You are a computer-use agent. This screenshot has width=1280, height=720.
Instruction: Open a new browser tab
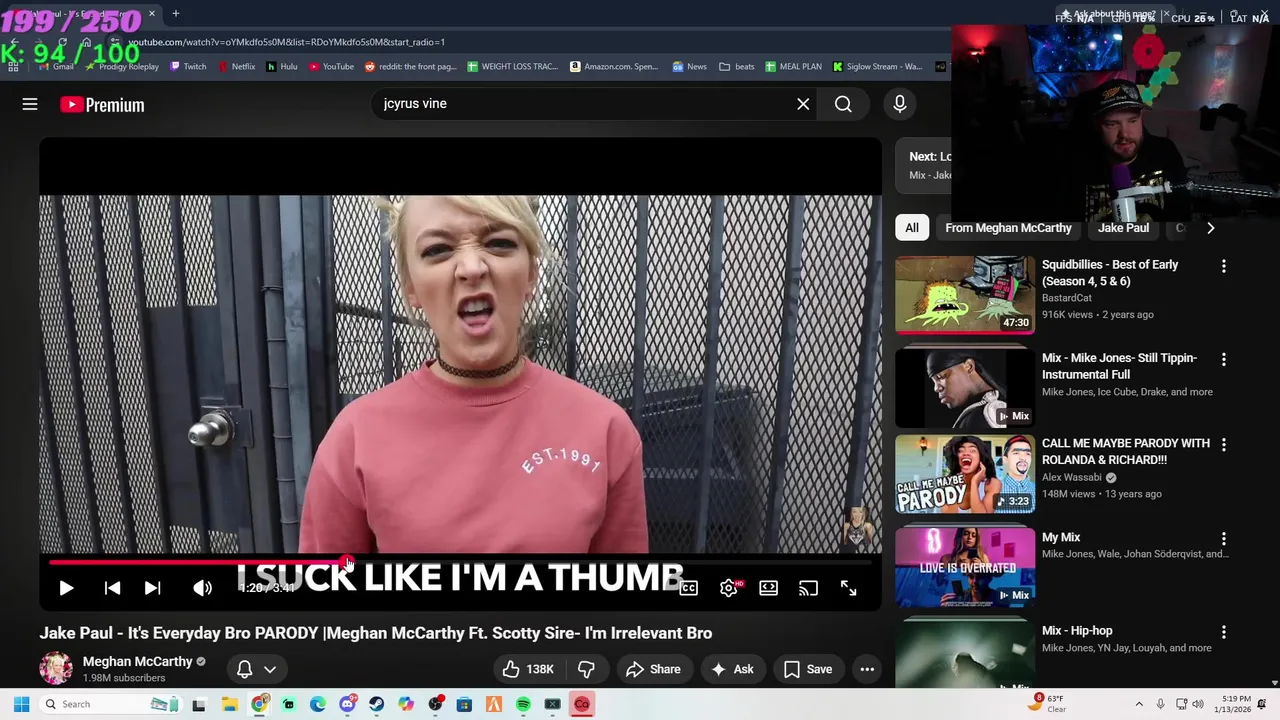[175, 14]
